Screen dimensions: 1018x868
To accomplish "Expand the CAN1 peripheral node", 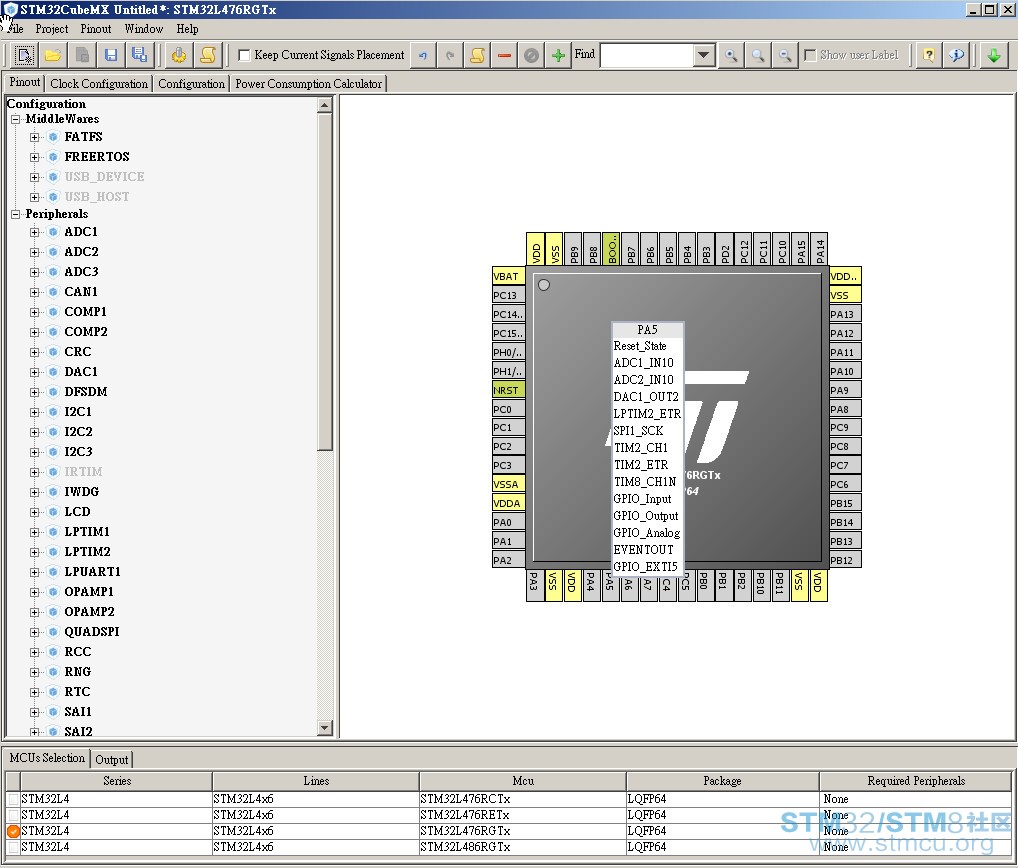I will 34,292.
